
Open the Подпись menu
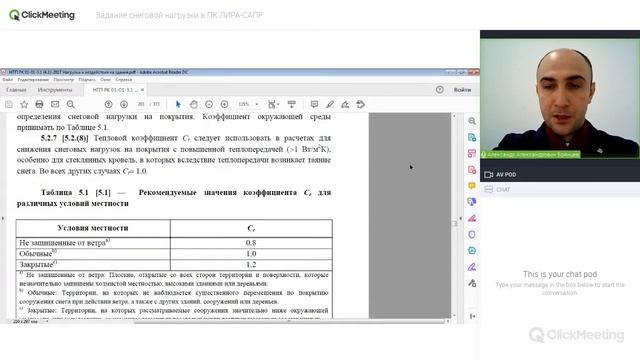(87, 80)
